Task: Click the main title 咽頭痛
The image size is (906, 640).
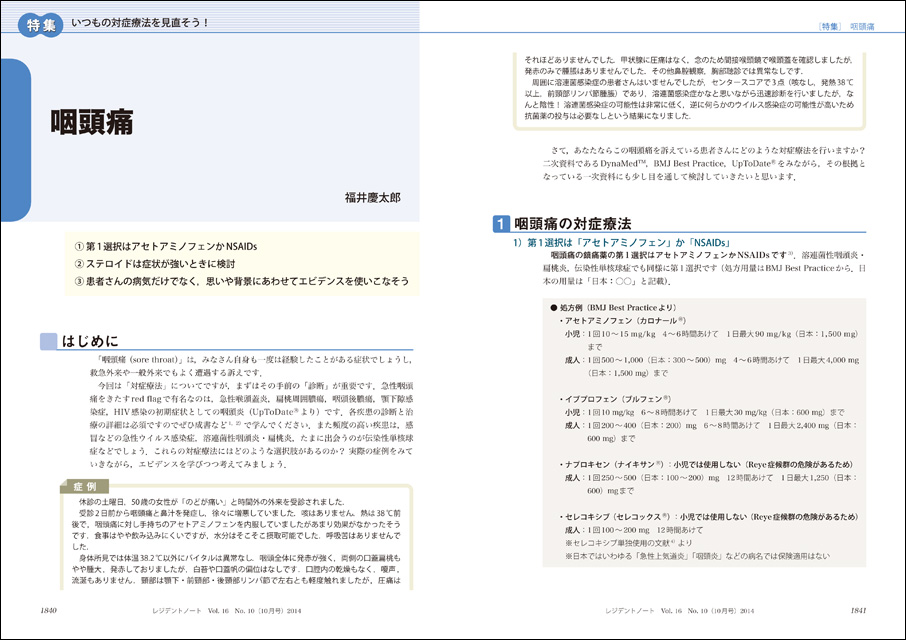Action: click(91, 123)
